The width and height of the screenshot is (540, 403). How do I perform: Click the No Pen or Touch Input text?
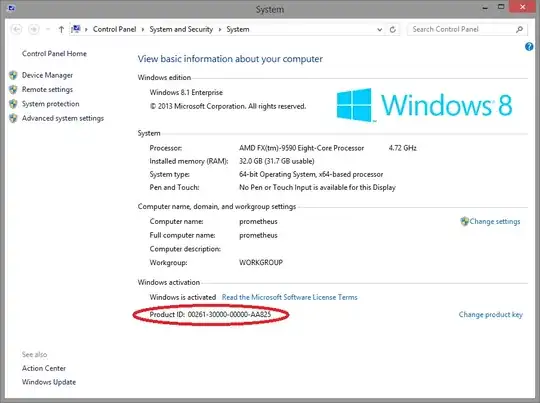click(x=317, y=187)
